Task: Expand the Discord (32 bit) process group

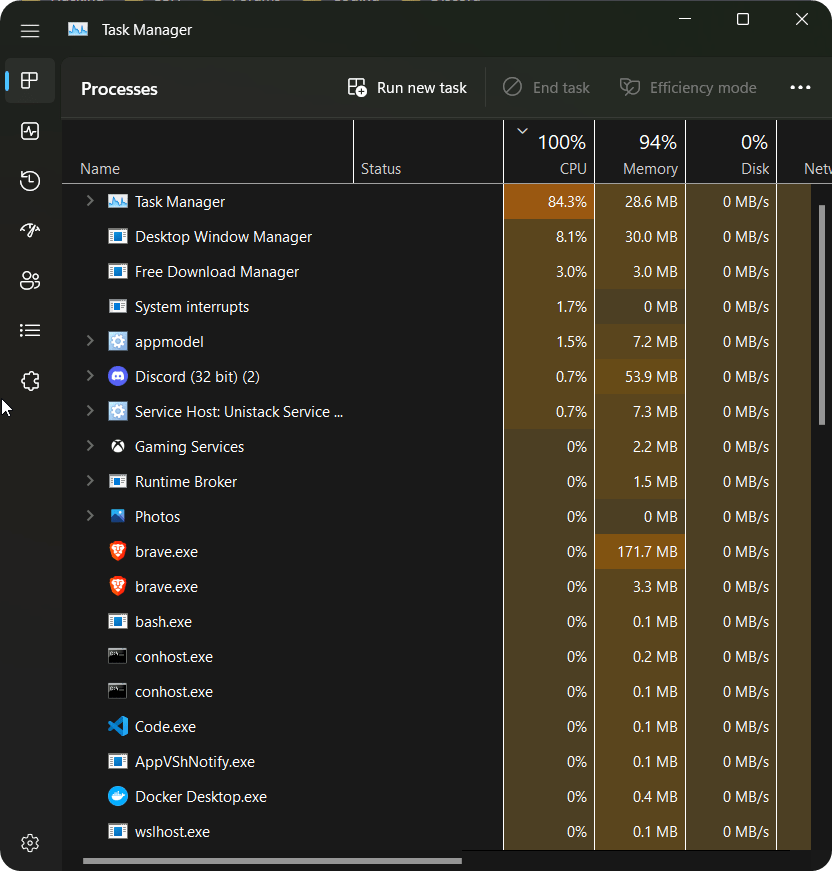Action: click(x=90, y=376)
